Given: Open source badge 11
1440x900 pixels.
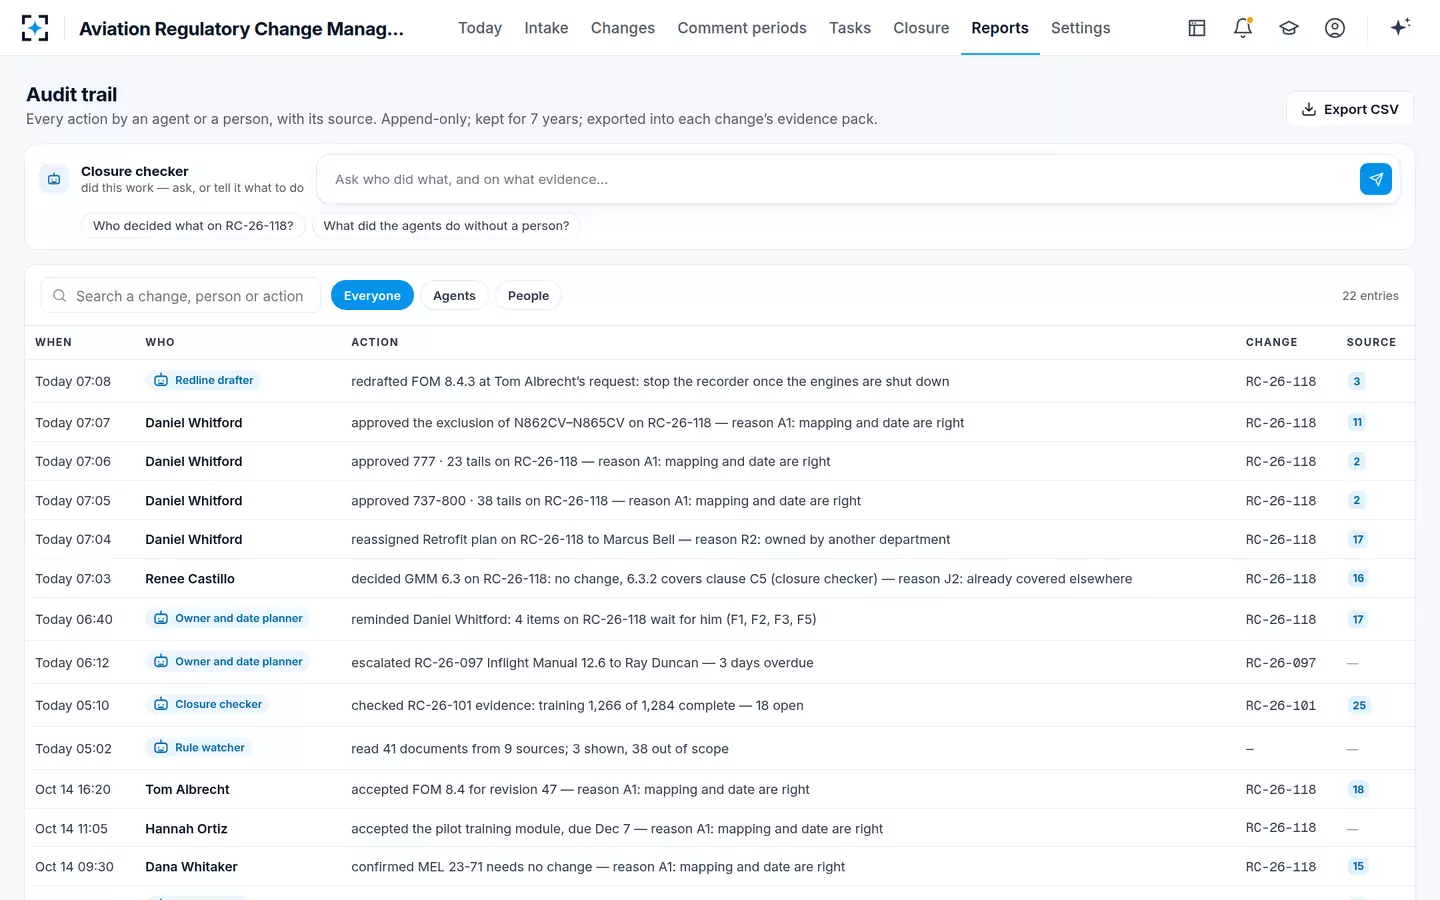Looking at the screenshot, I should (x=1357, y=422).
